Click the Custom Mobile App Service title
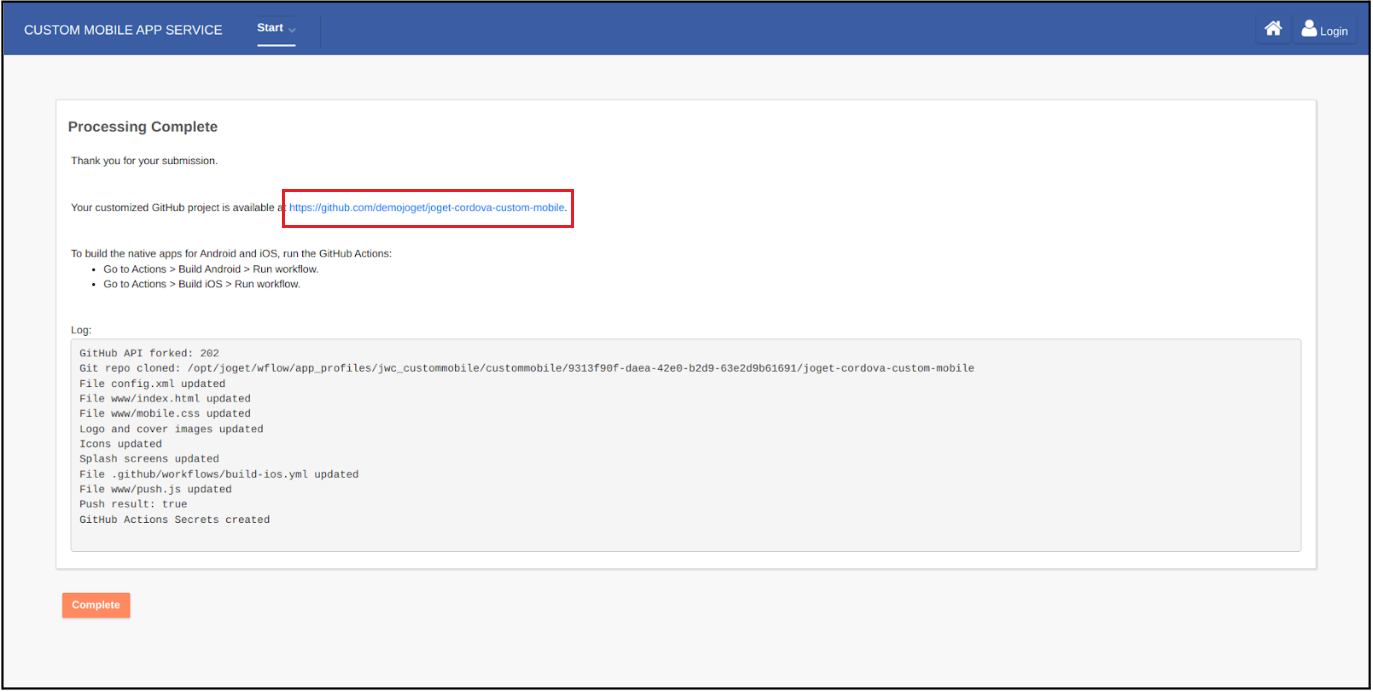Screen dimensions: 1373x692 123,30
